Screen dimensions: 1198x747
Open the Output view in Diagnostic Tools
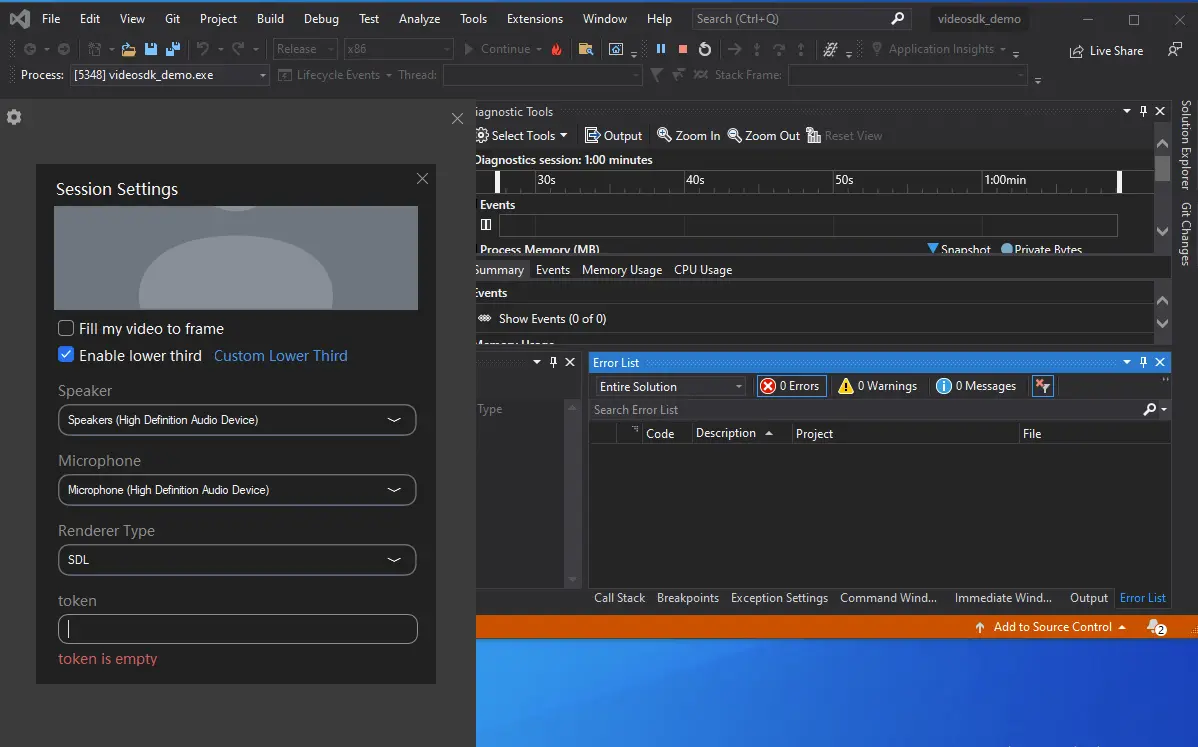click(x=613, y=135)
